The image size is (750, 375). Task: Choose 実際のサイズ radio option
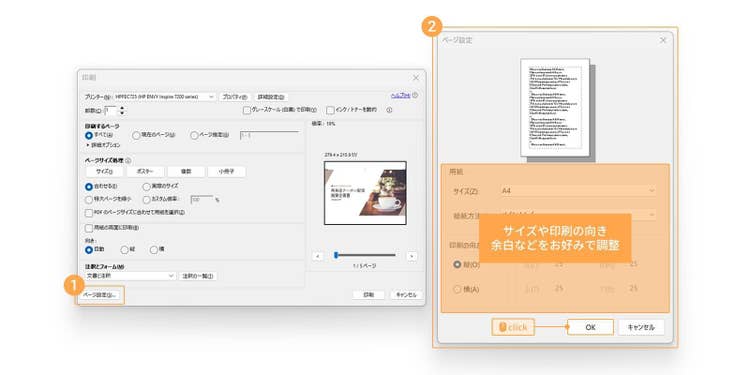[x=146, y=187]
